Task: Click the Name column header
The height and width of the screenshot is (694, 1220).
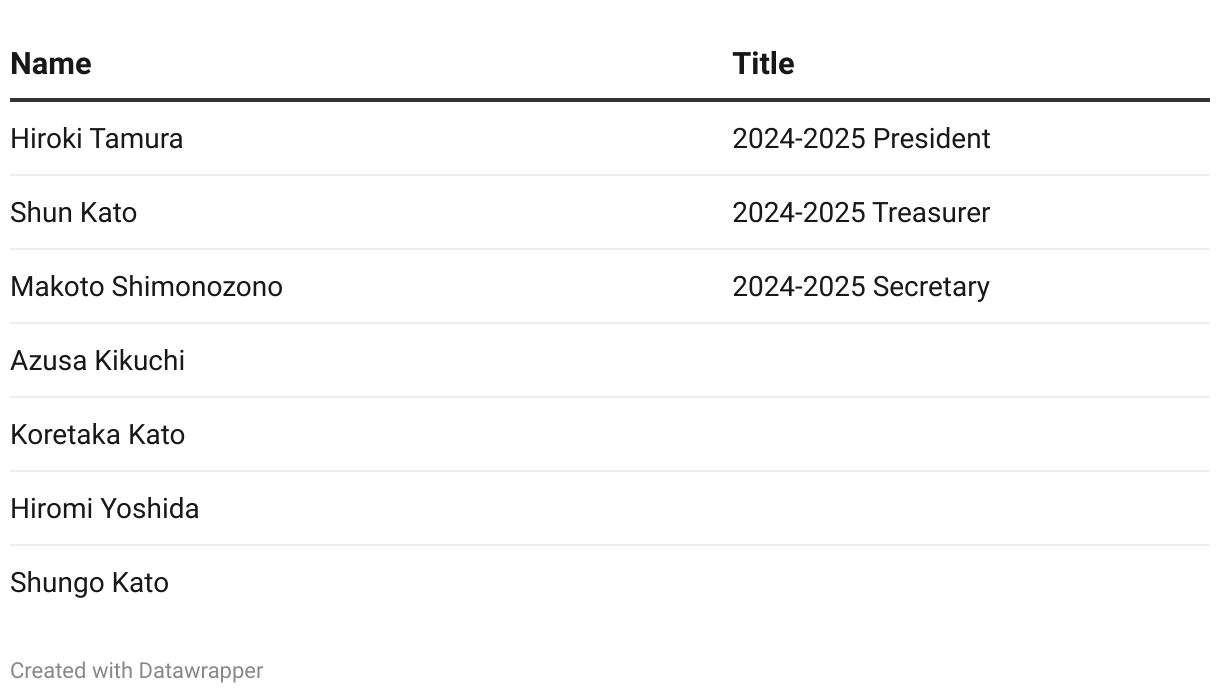Action: tap(51, 64)
